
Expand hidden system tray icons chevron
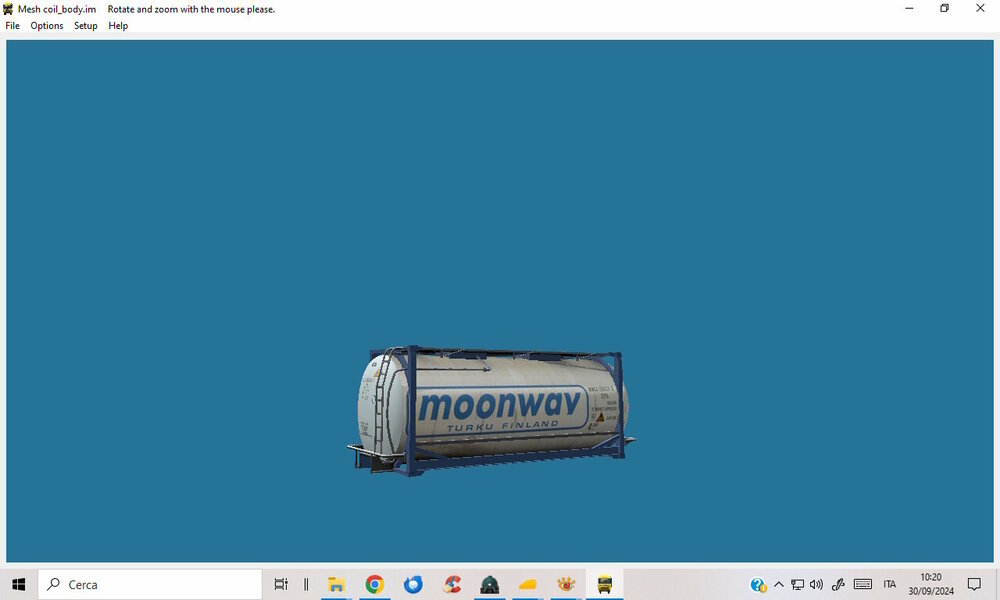[x=779, y=584]
